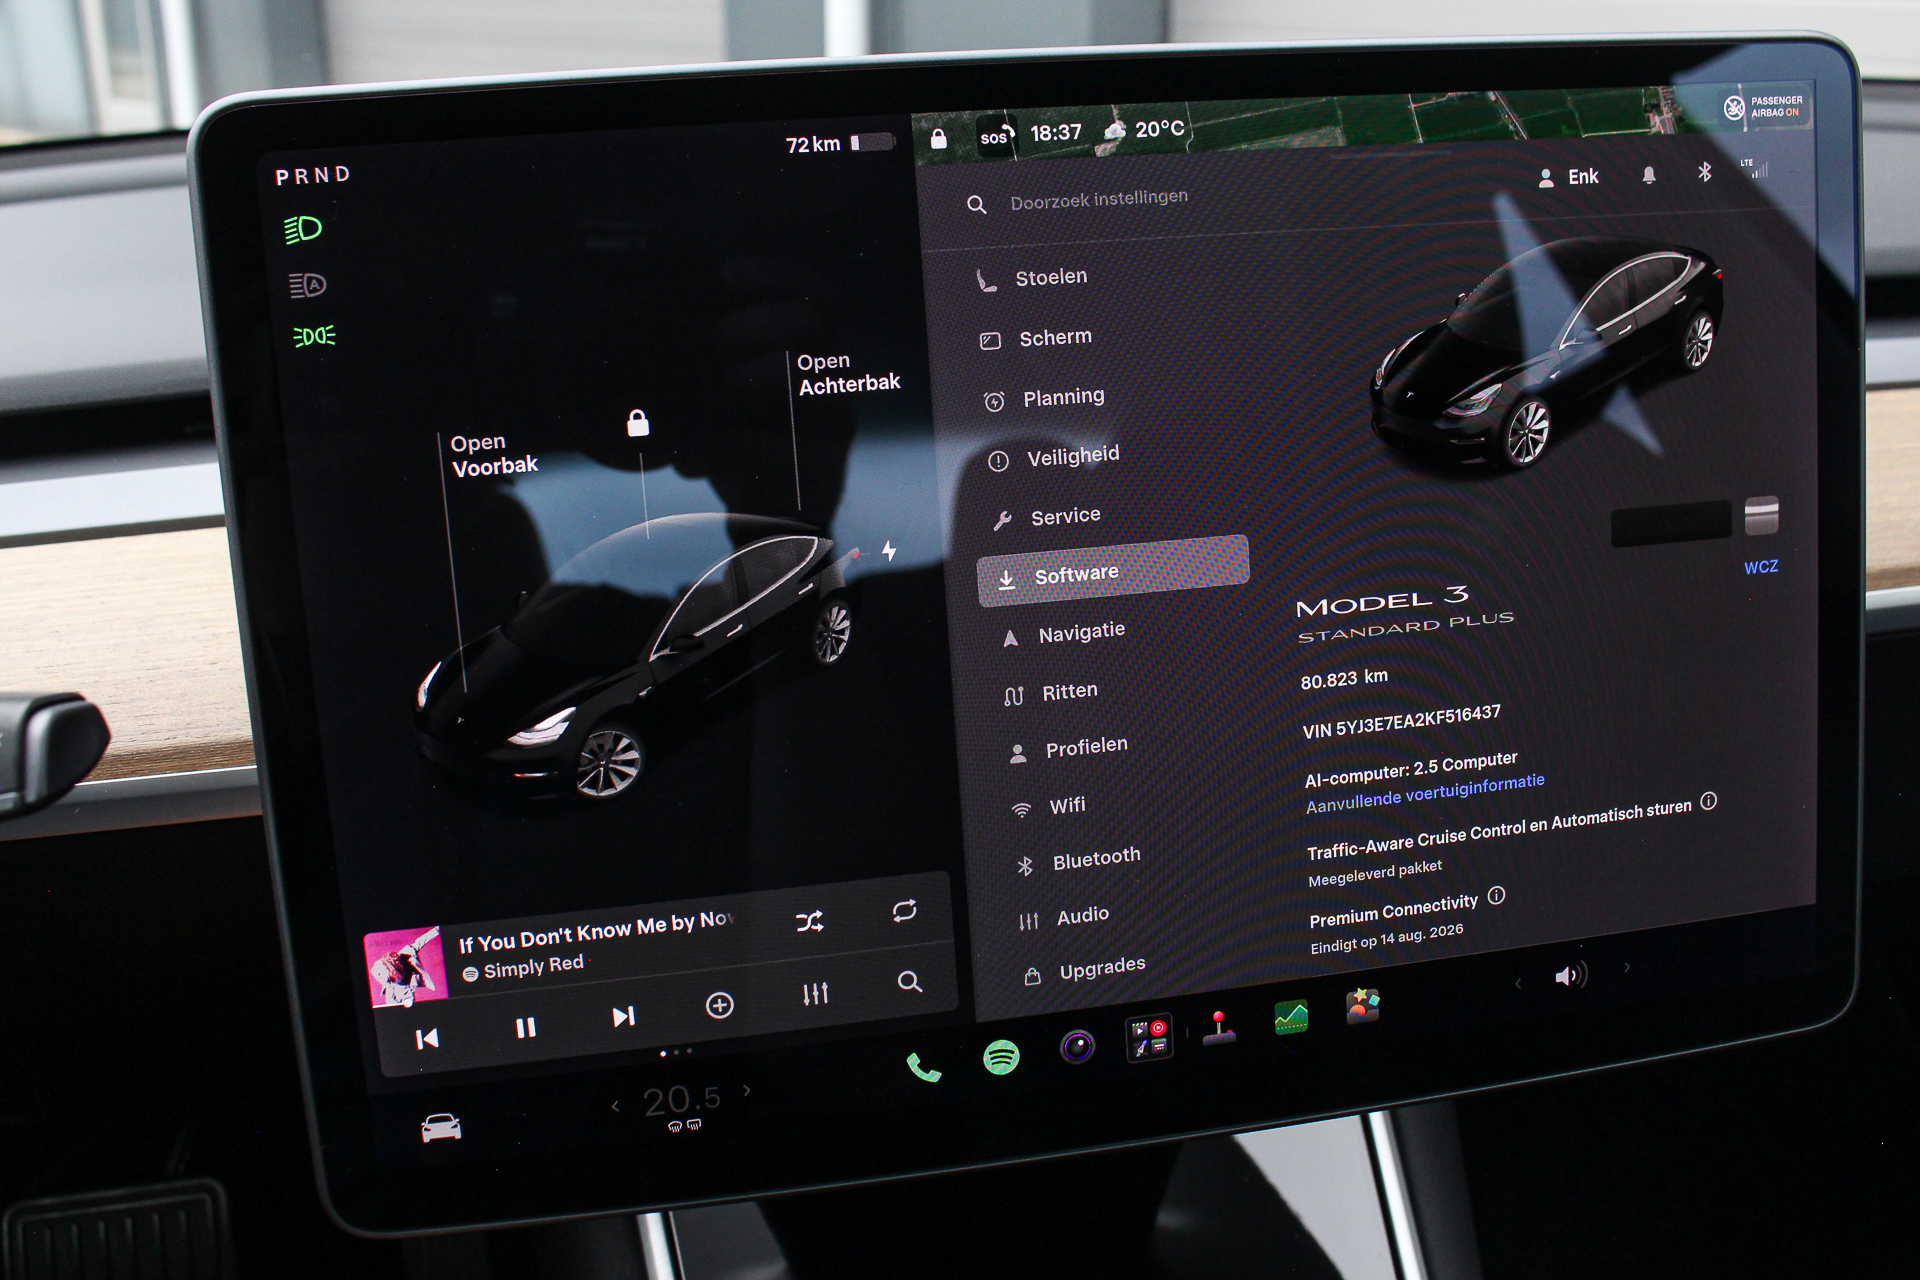The height and width of the screenshot is (1280, 1920).
Task: Open Aanvullende voertuiginformatie link
Action: point(1425,793)
